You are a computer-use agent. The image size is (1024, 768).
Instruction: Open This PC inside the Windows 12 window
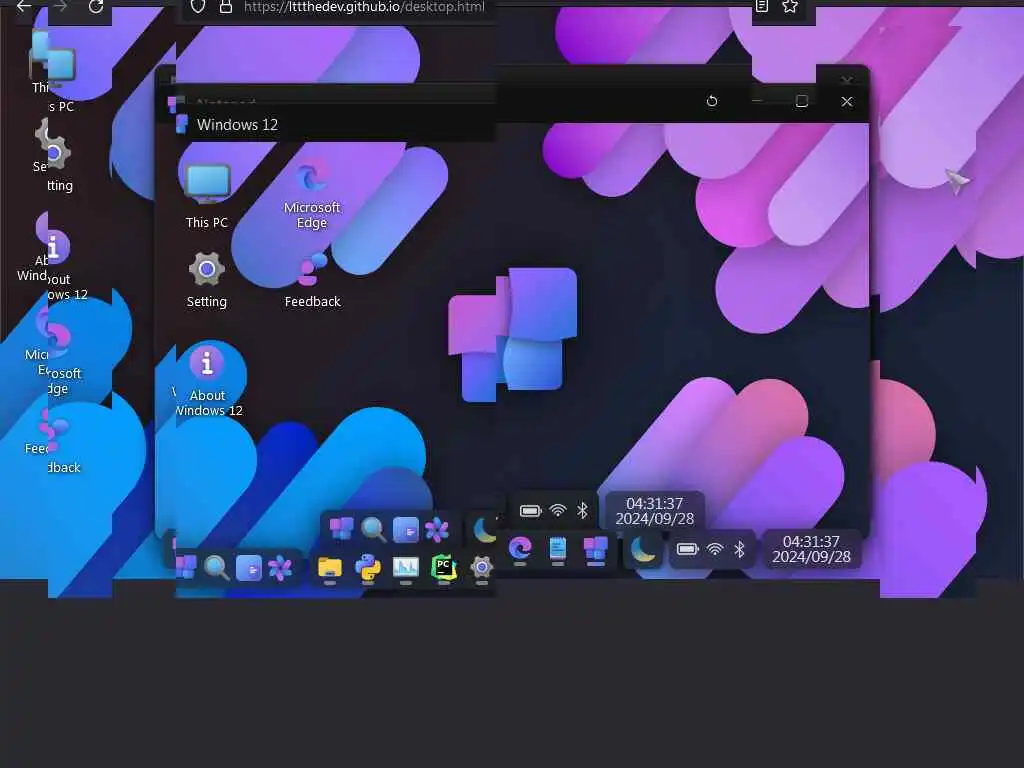207,196
